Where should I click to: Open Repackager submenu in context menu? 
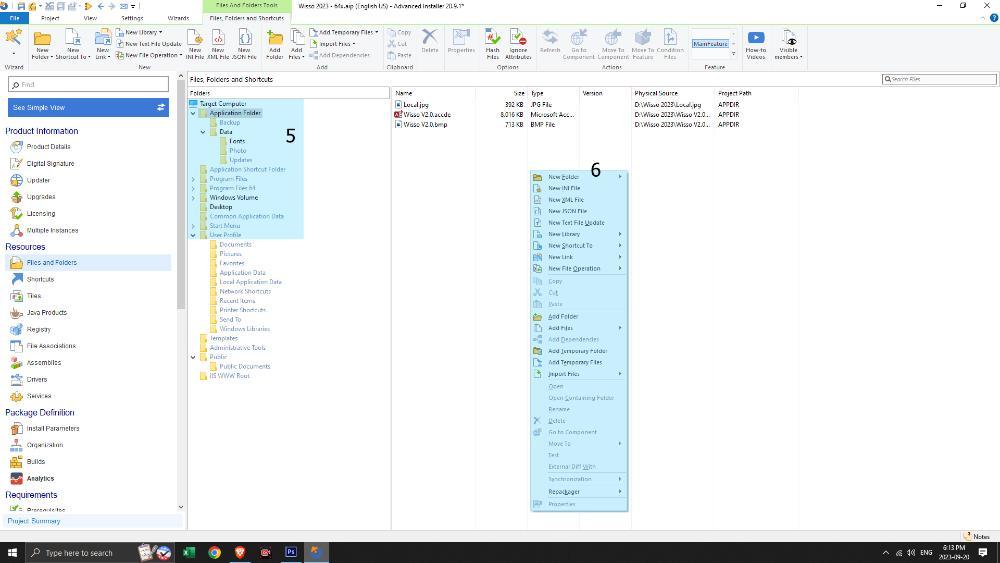(578, 492)
